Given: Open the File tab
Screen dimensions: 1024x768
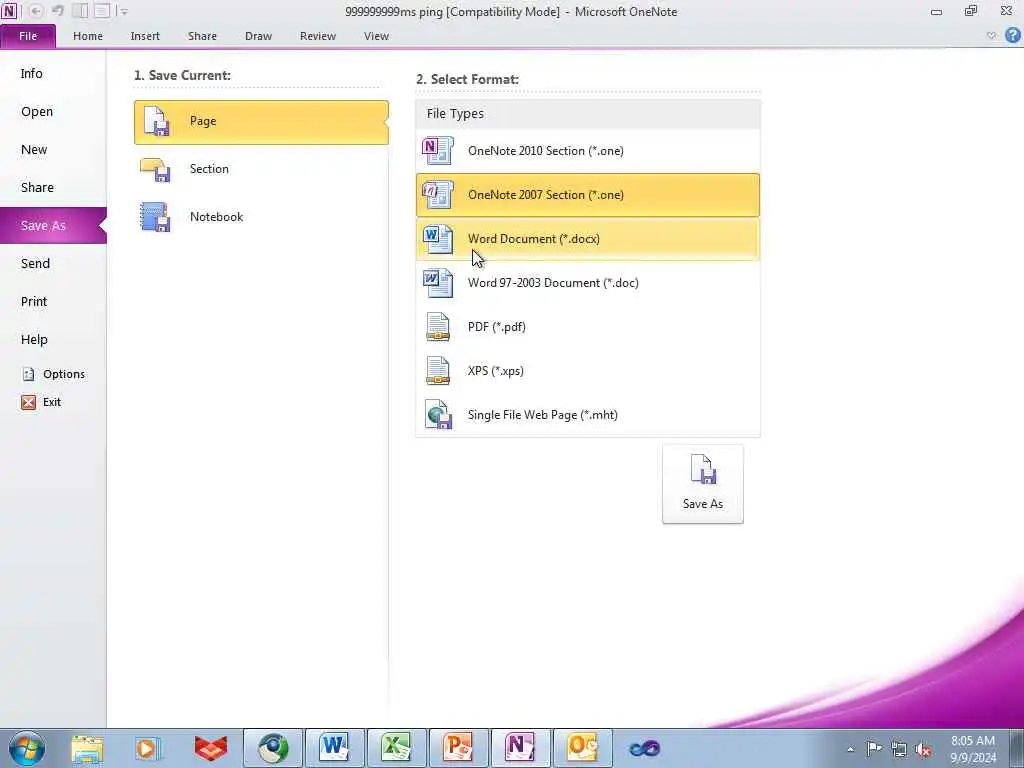Looking at the screenshot, I should point(28,36).
